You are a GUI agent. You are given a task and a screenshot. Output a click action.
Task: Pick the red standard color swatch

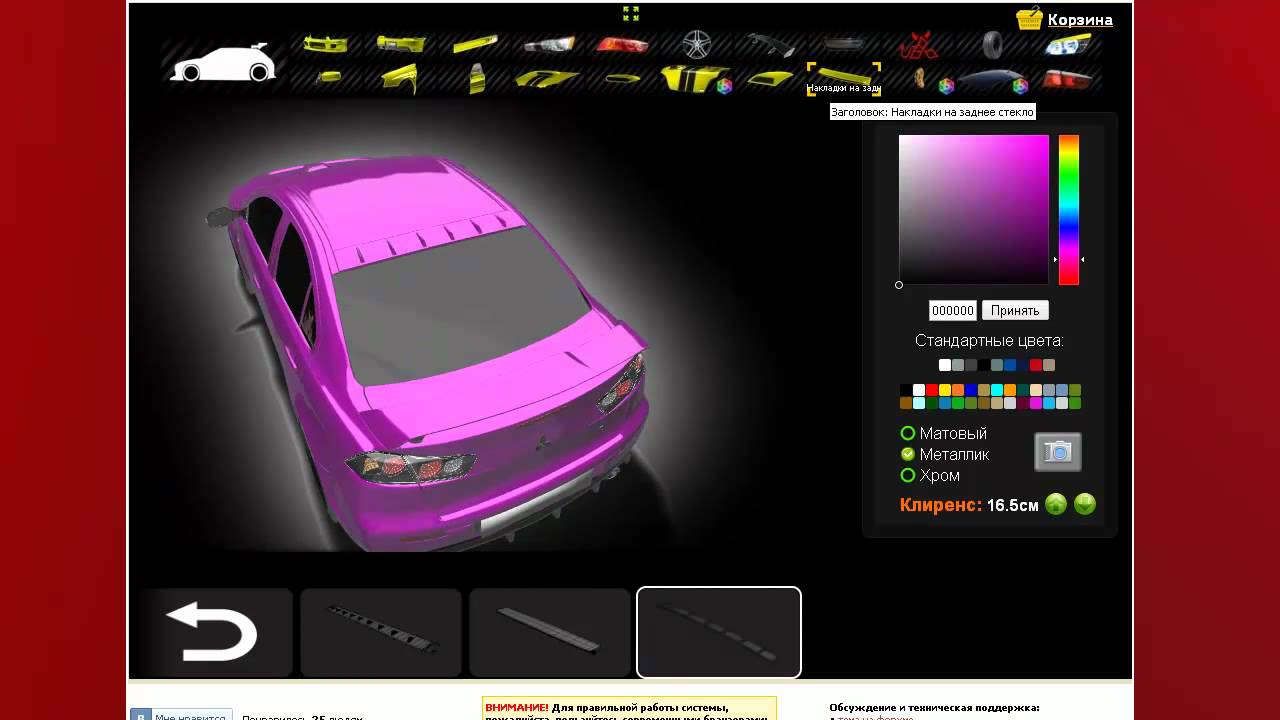click(1036, 365)
